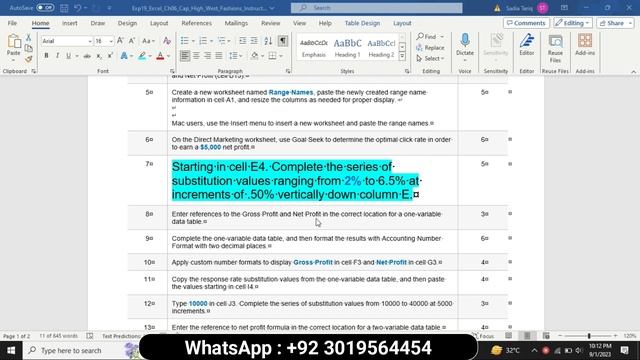The width and height of the screenshot is (640, 360).
Task: Switch to Insert tab
Action: coord(69,23)
